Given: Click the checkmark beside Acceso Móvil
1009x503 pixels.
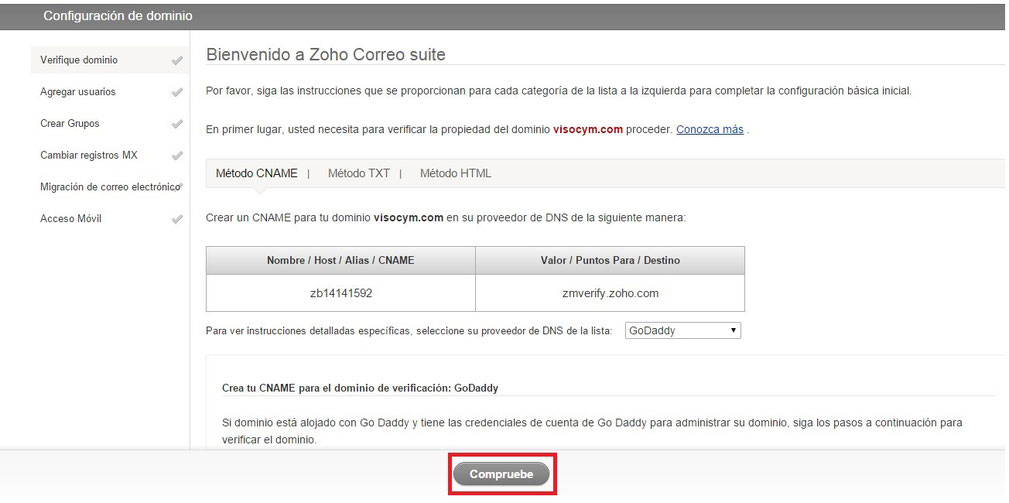Looking at the screenshot, I should [x=177, y=219].
